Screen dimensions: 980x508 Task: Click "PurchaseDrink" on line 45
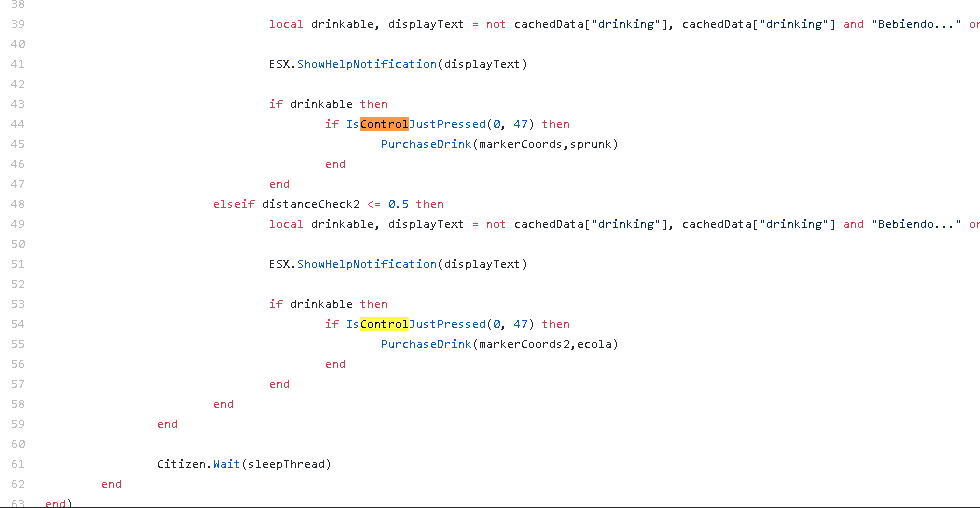click(426, 144)
